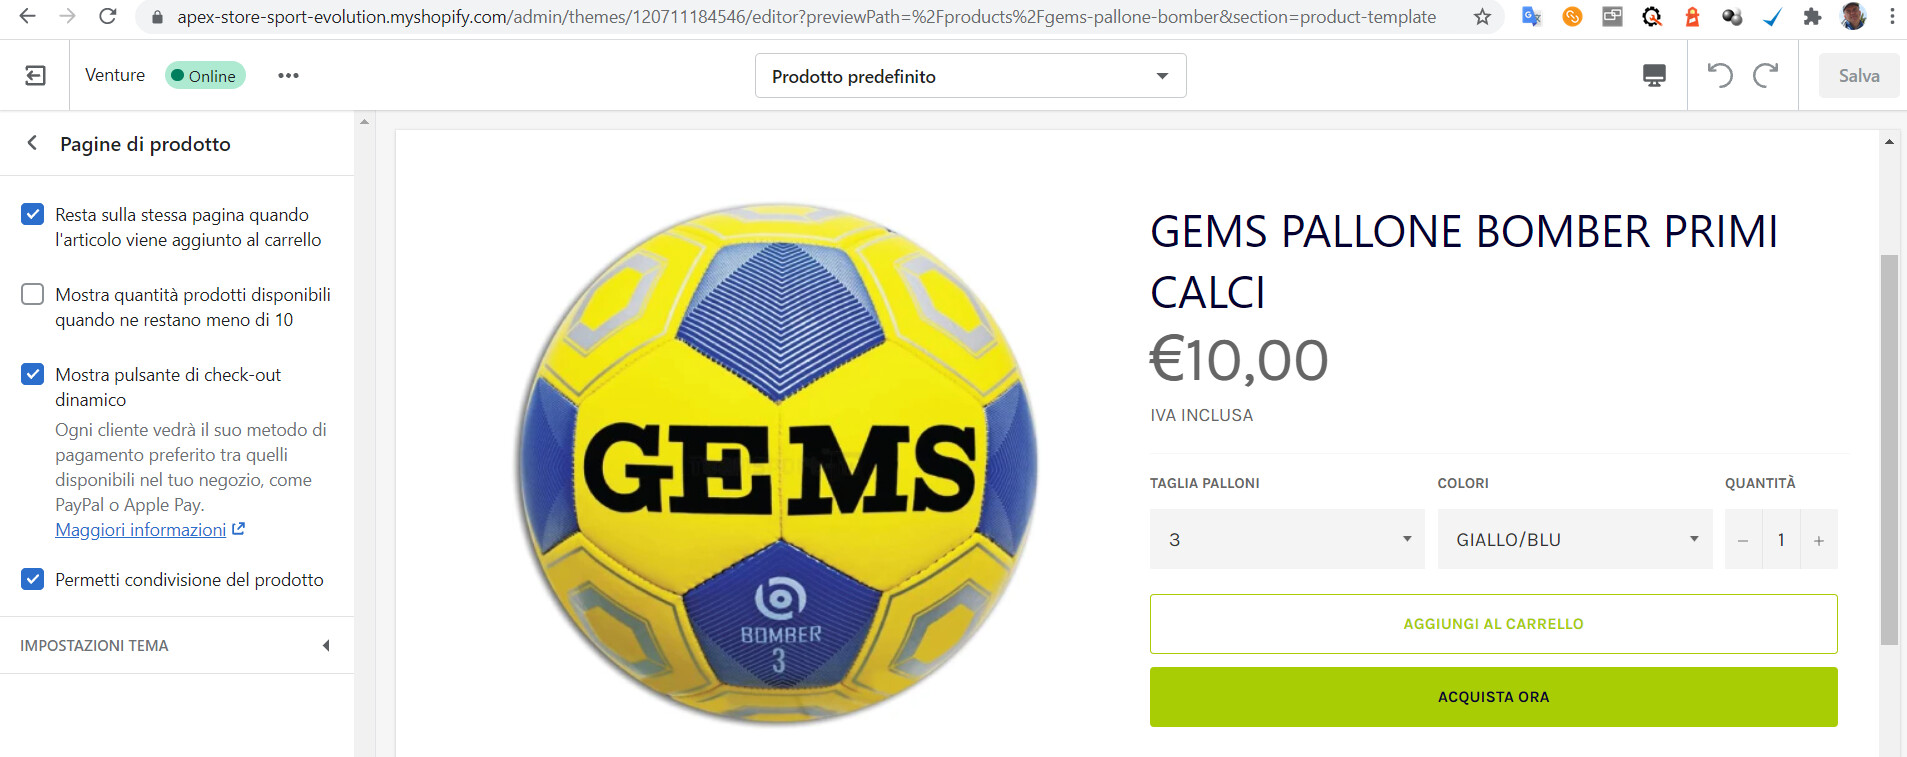The height and width of the screenshot is (757, 1907).
Task: Bookmark the page with the star icon
Action: point(1482,17)
